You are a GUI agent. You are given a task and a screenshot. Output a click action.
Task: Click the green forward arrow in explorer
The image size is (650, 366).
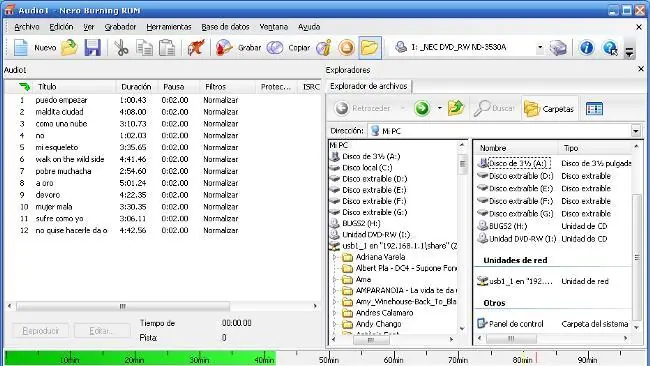(x=422, y=109)
